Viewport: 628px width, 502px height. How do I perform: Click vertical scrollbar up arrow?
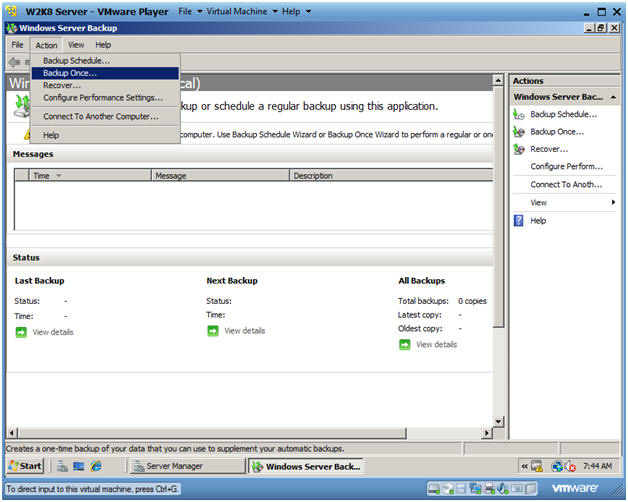tap(498, 81)
